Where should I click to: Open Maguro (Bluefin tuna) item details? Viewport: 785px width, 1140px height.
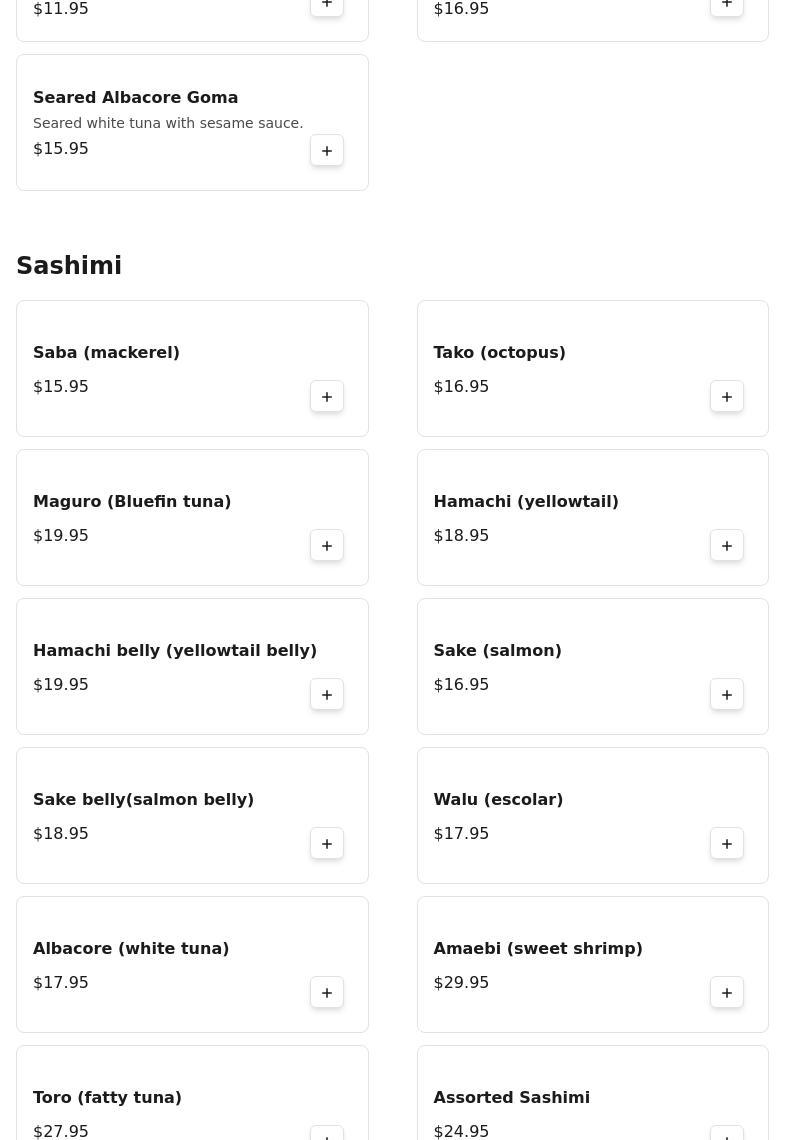tap(132, 501)
